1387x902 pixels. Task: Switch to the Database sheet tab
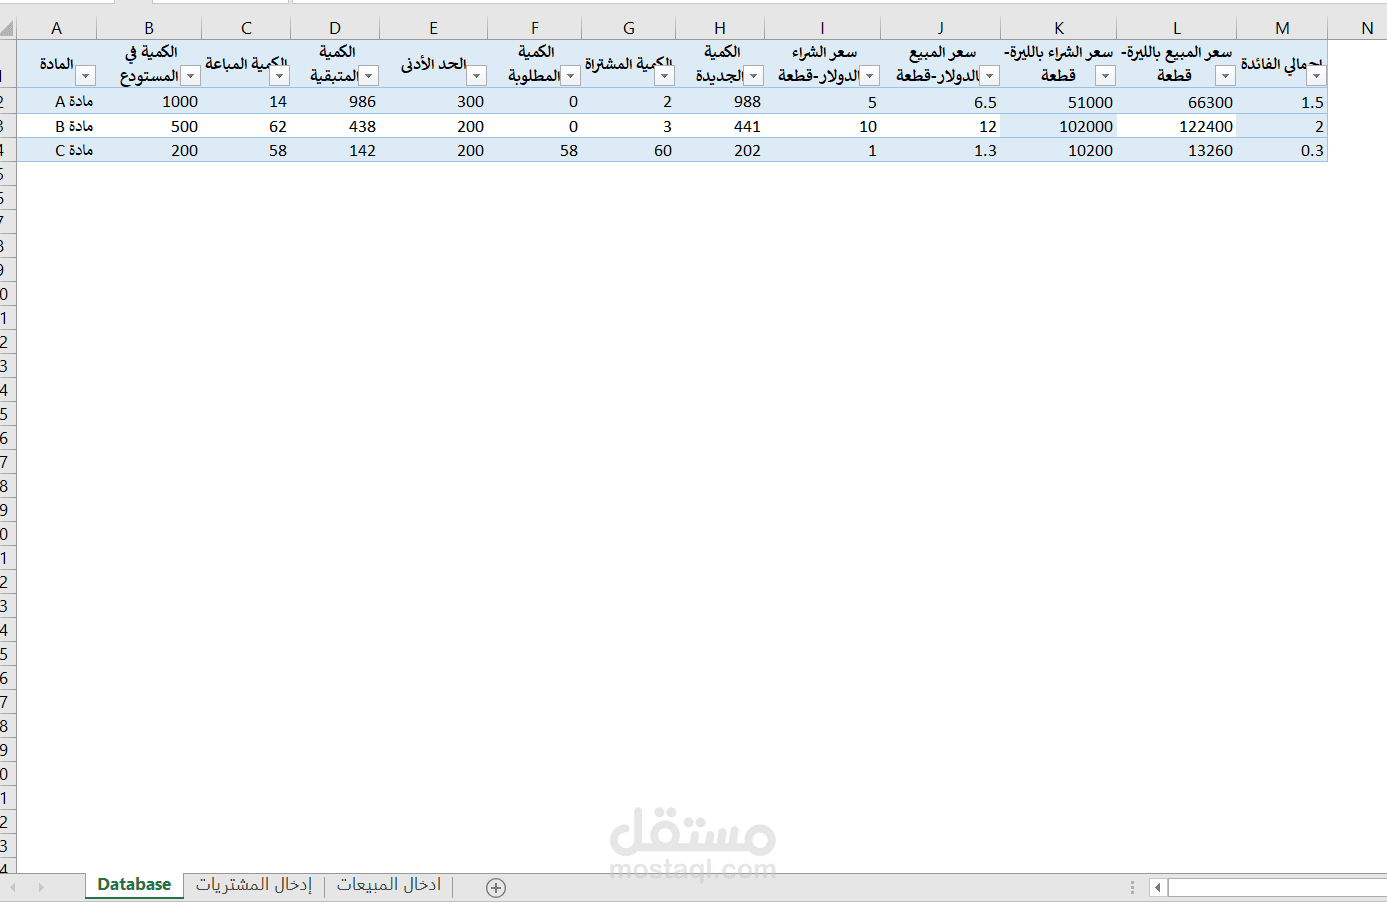(x=134, y=884)
